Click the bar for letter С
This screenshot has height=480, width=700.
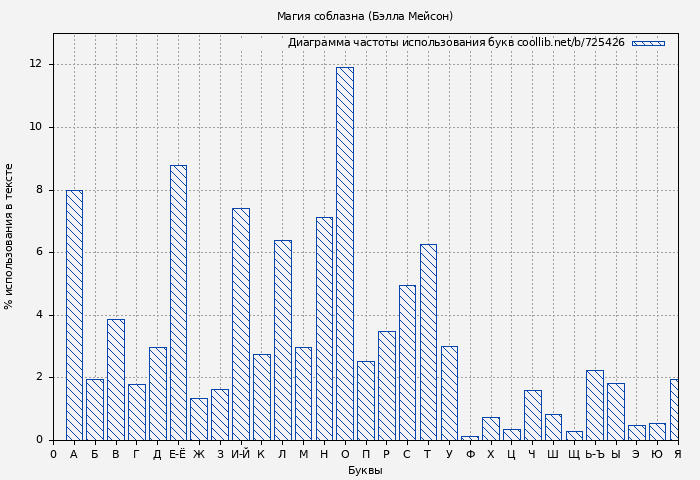(407, 362)
